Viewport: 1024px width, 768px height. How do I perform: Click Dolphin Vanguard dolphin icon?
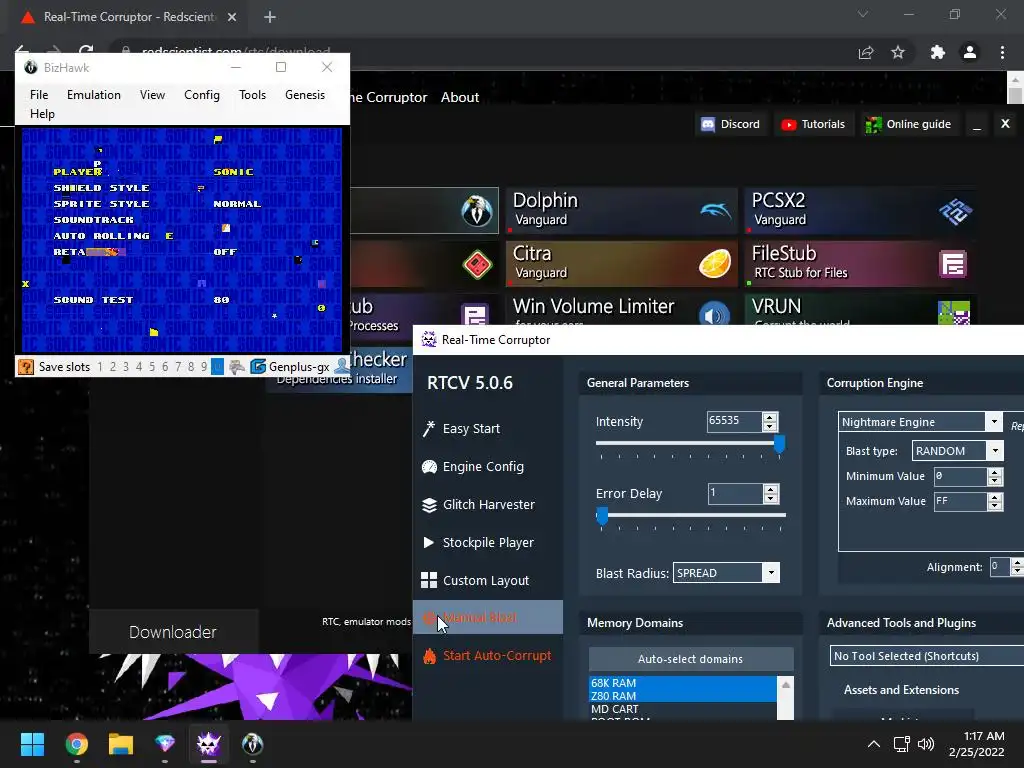click(715, 210)
